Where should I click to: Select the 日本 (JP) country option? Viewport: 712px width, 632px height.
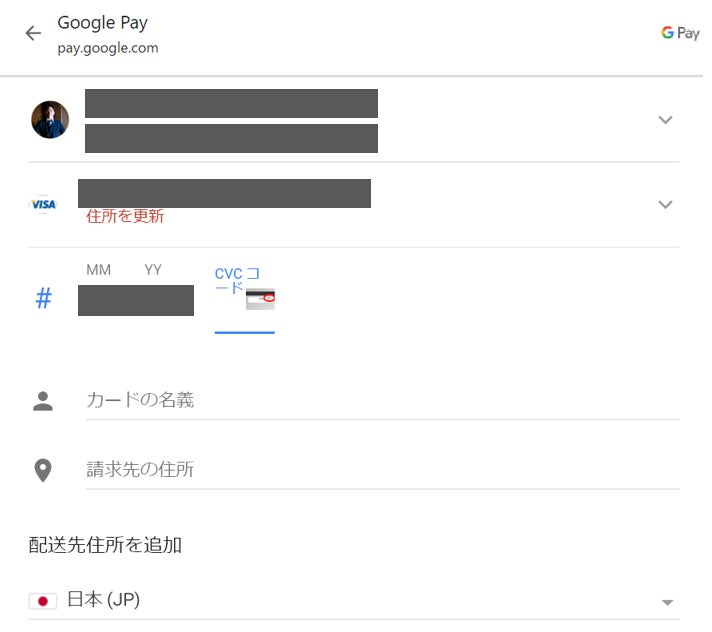click(x=104, y=601)
